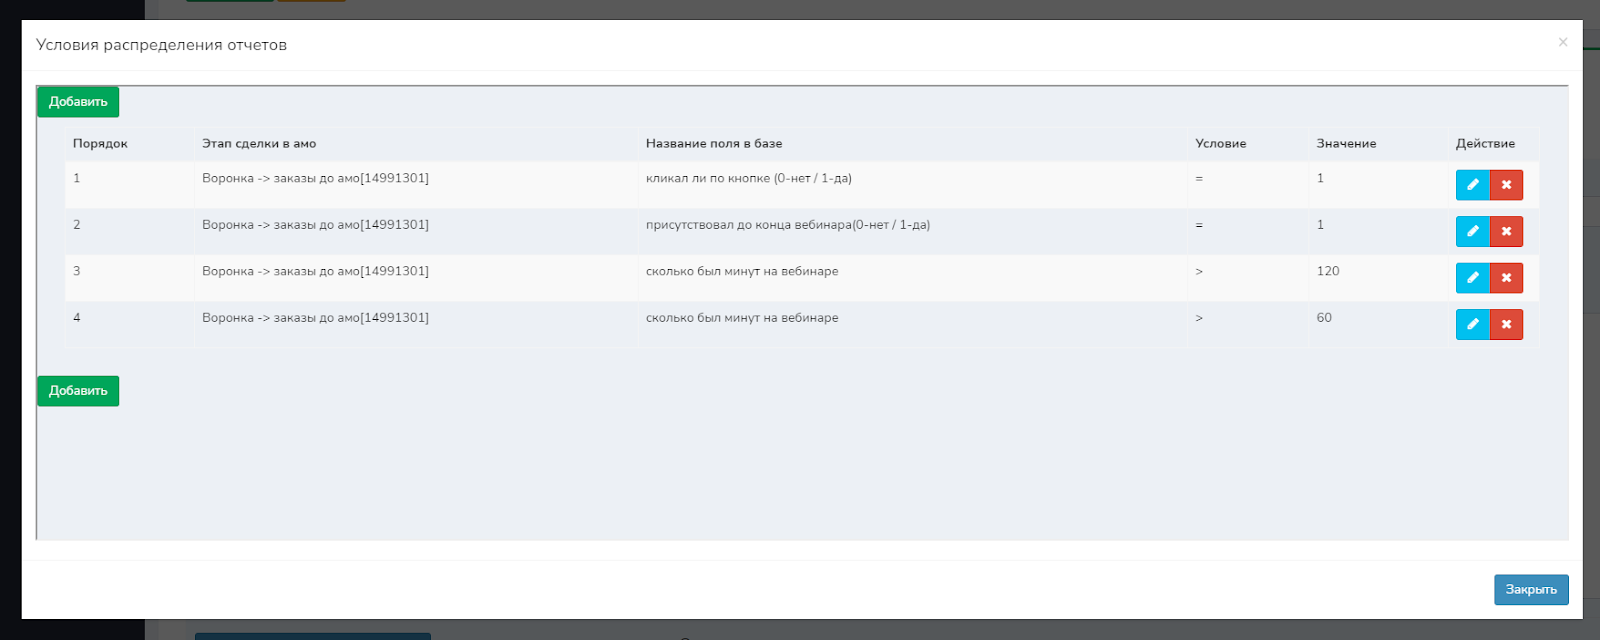The height and width of the screenshot is (640, 1600).
Task: Click the bottom Добавить button
Action: click(78, 391)
